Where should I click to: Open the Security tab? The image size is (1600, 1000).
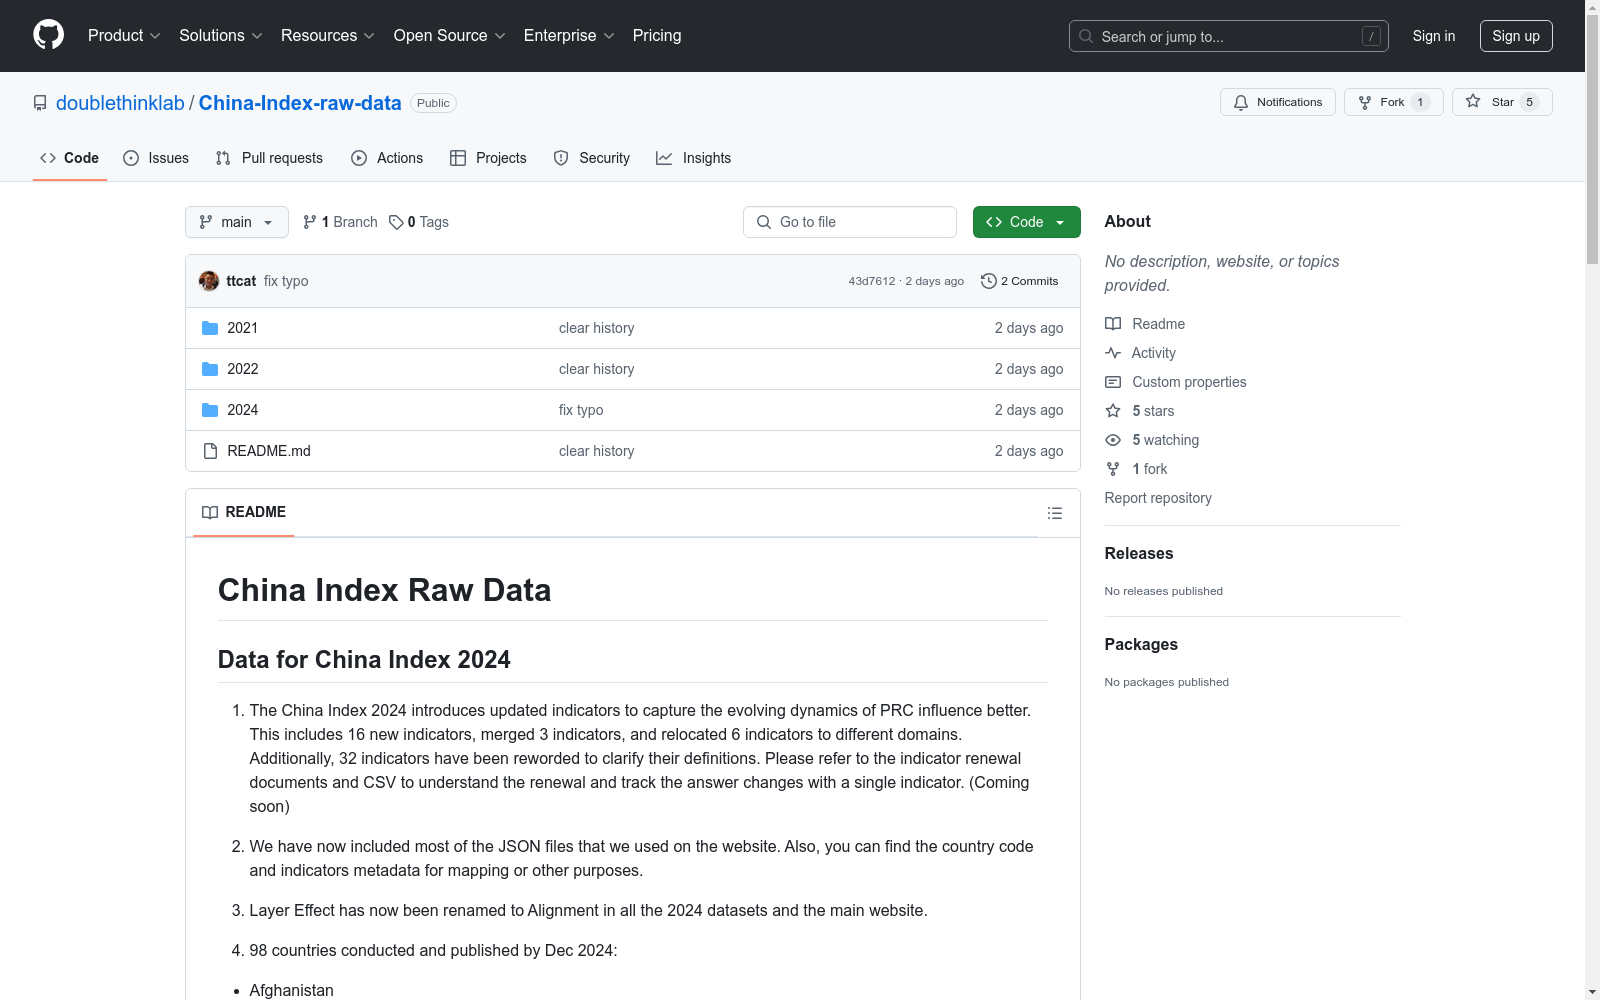[x=592, y=158]
